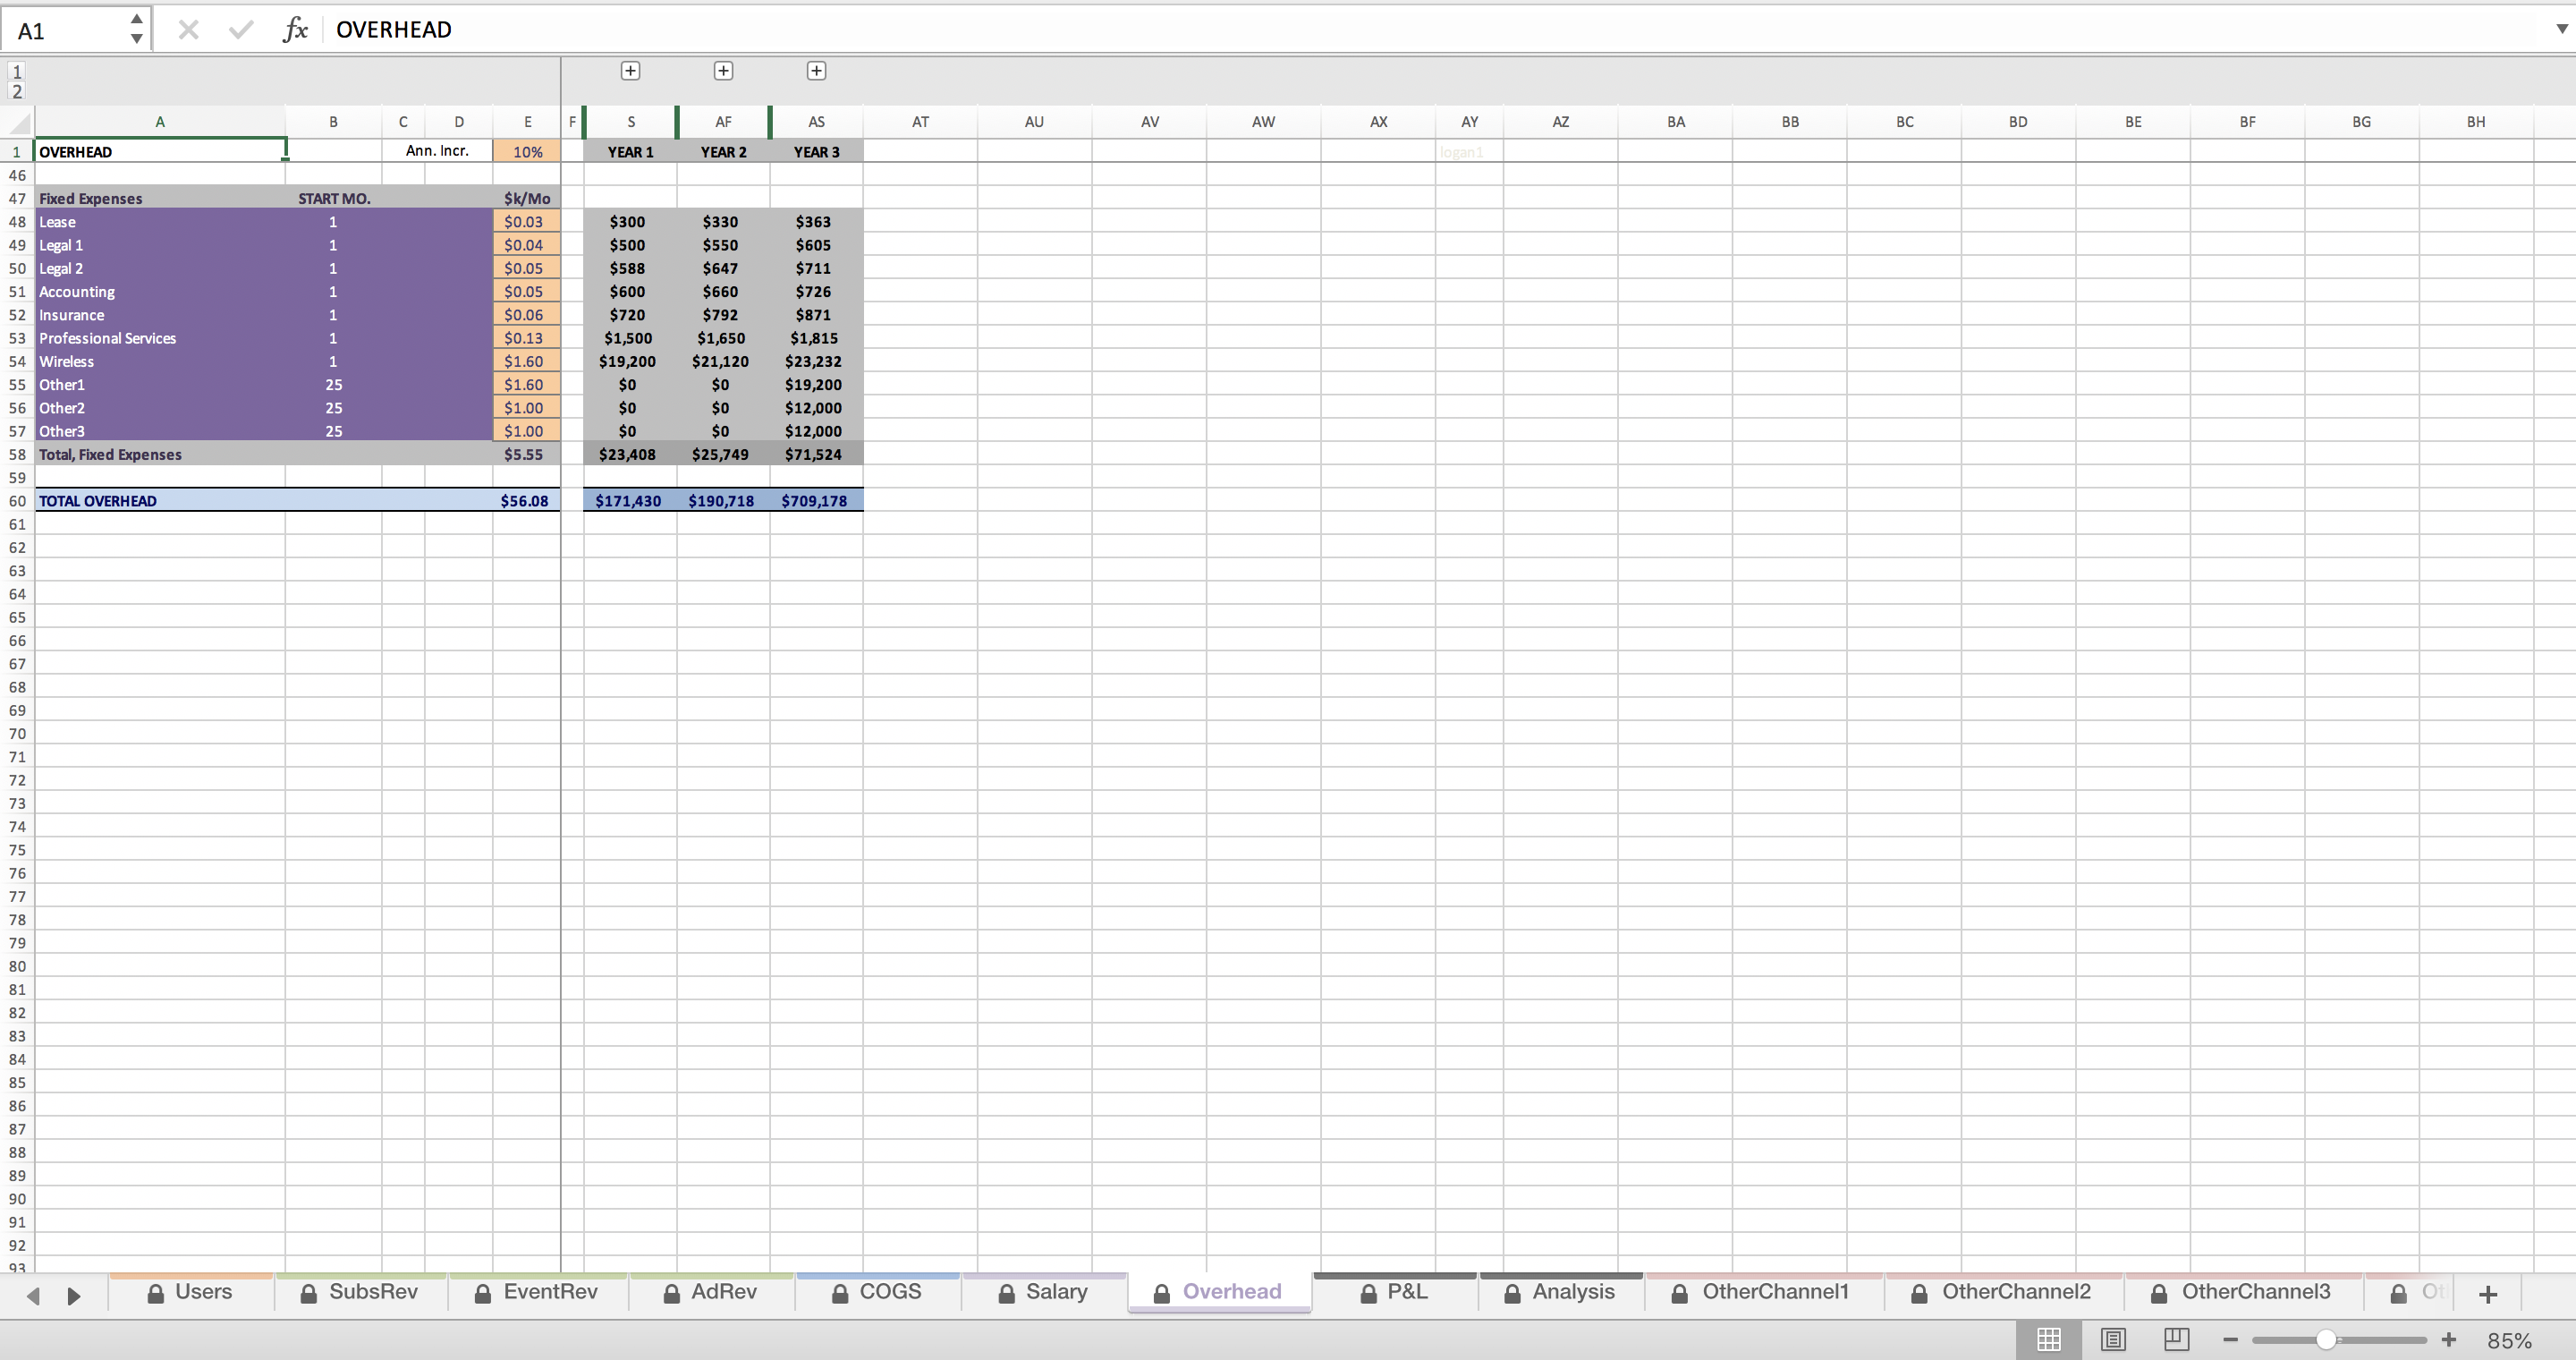The width and height of the screenshot is (2576, 1360).
Task: Click the $56.08 total overhead rate
Action: pyautogui.click(x=525, y=501)
